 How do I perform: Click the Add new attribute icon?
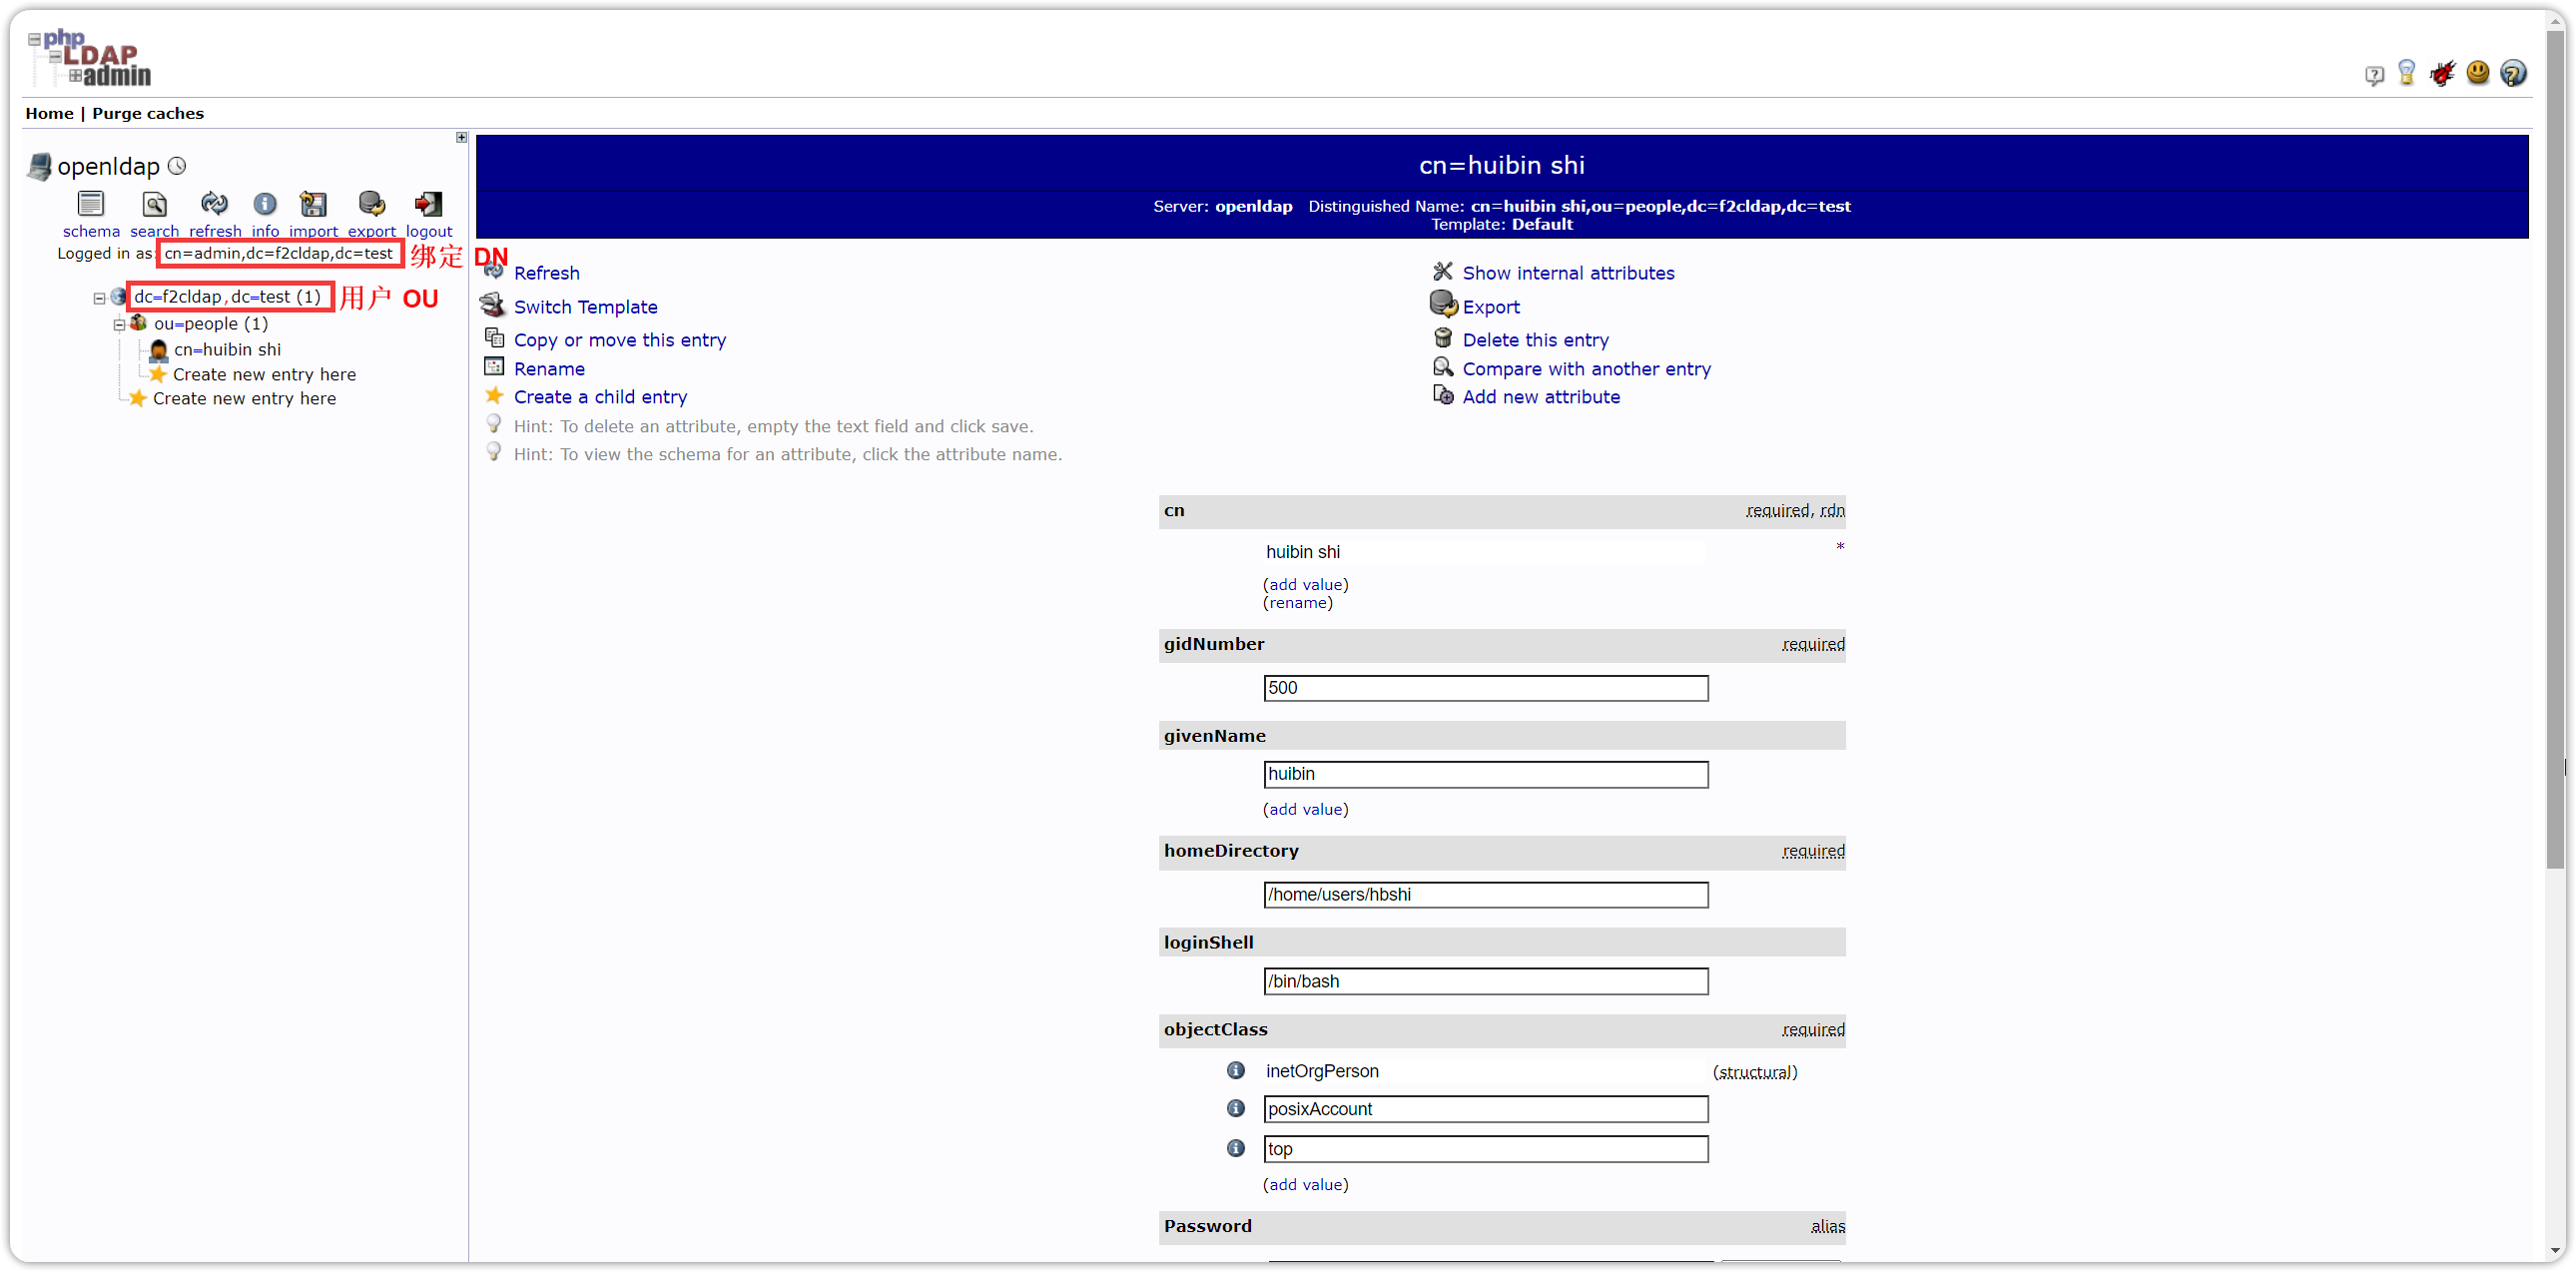click(1442, 395)
